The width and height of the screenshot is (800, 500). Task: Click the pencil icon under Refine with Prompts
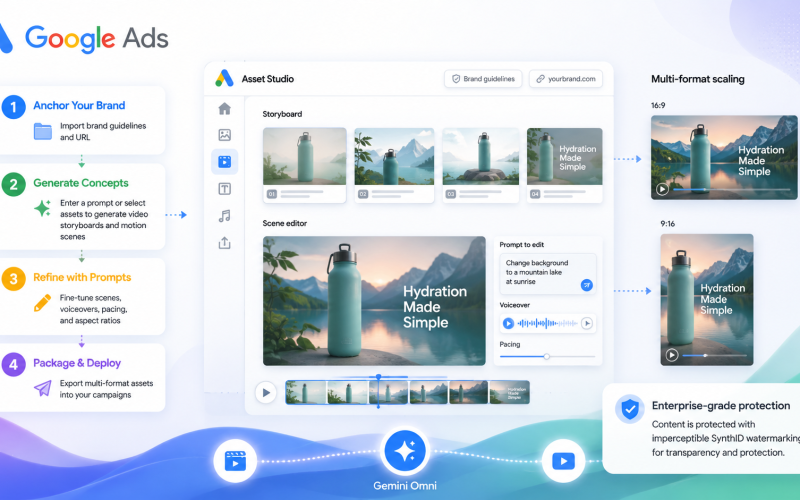(42, 303)
